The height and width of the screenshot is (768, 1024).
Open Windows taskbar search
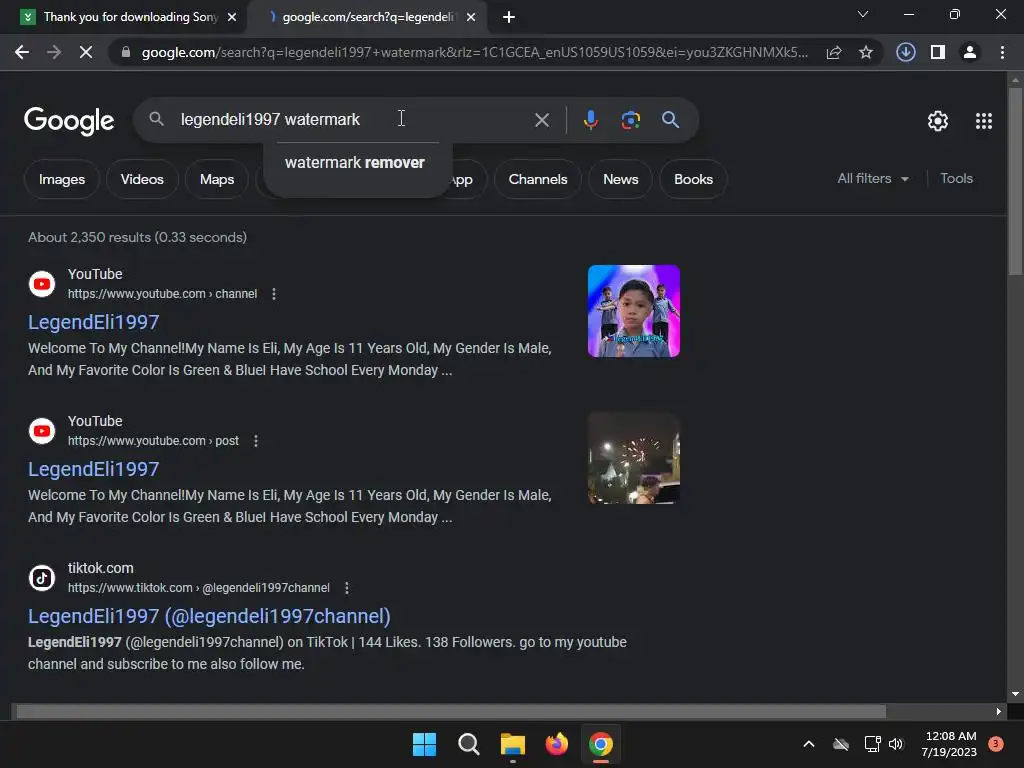tap(468, 744)
